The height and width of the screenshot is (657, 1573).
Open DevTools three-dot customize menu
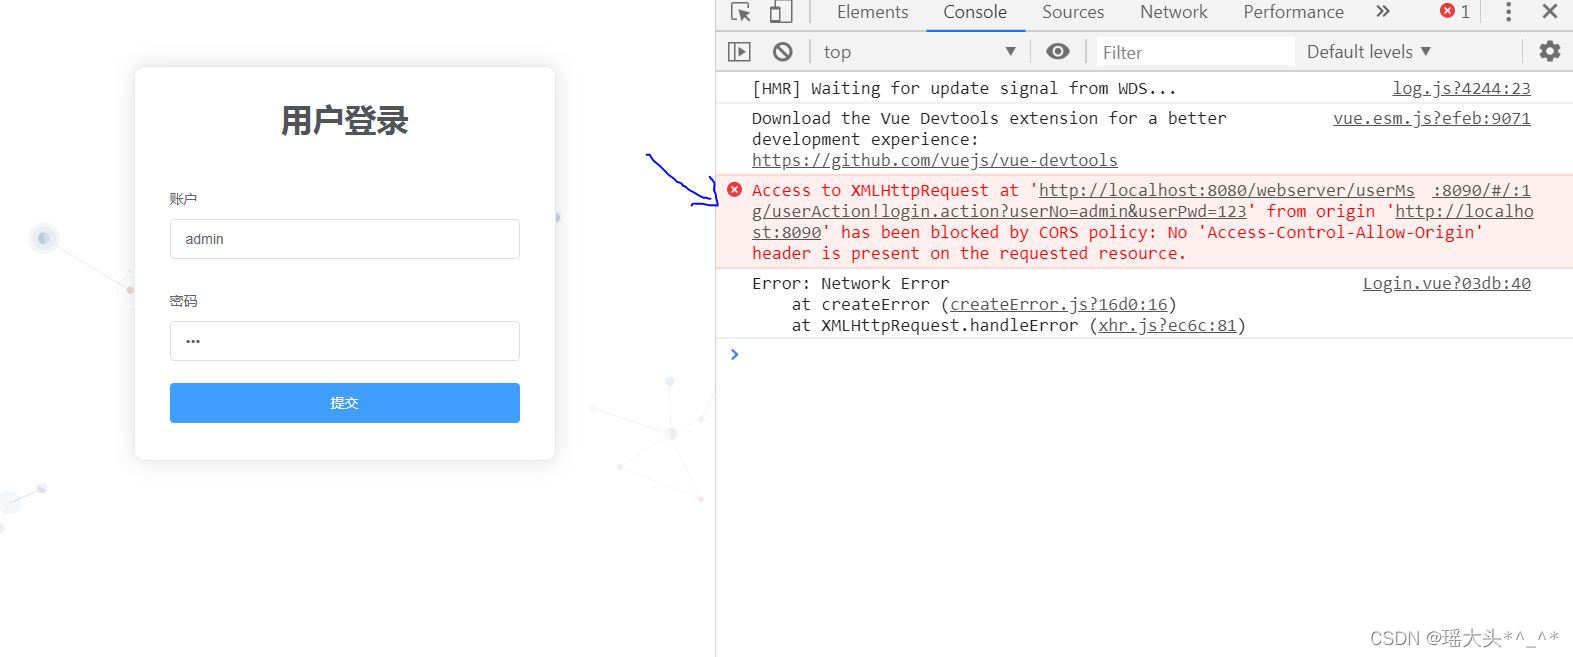pos(1509,12)
